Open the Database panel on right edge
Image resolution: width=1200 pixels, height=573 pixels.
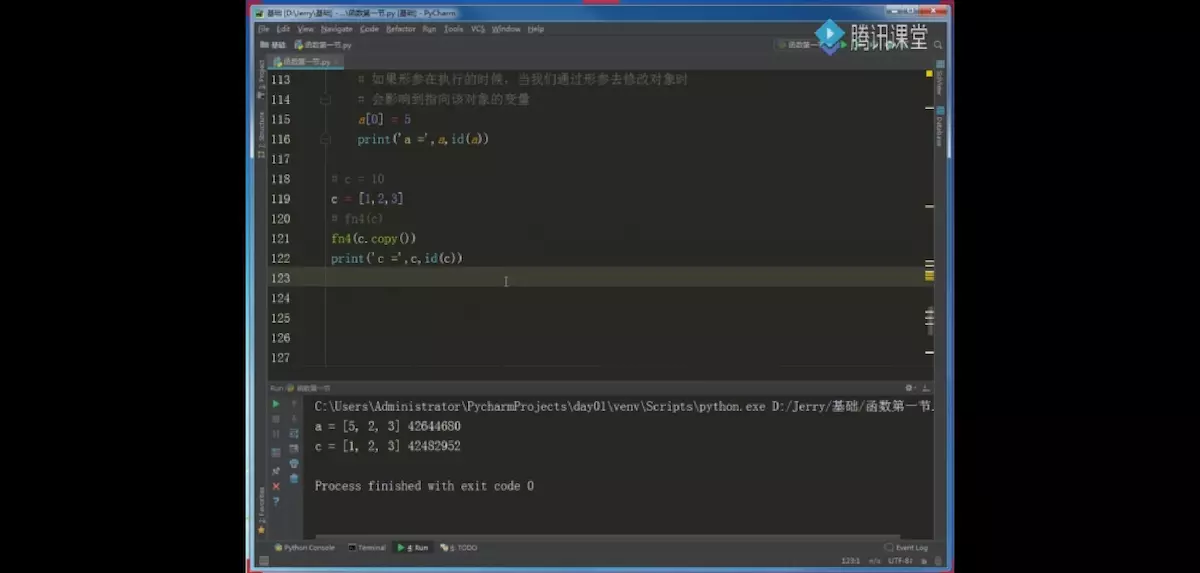coord(940,126)
